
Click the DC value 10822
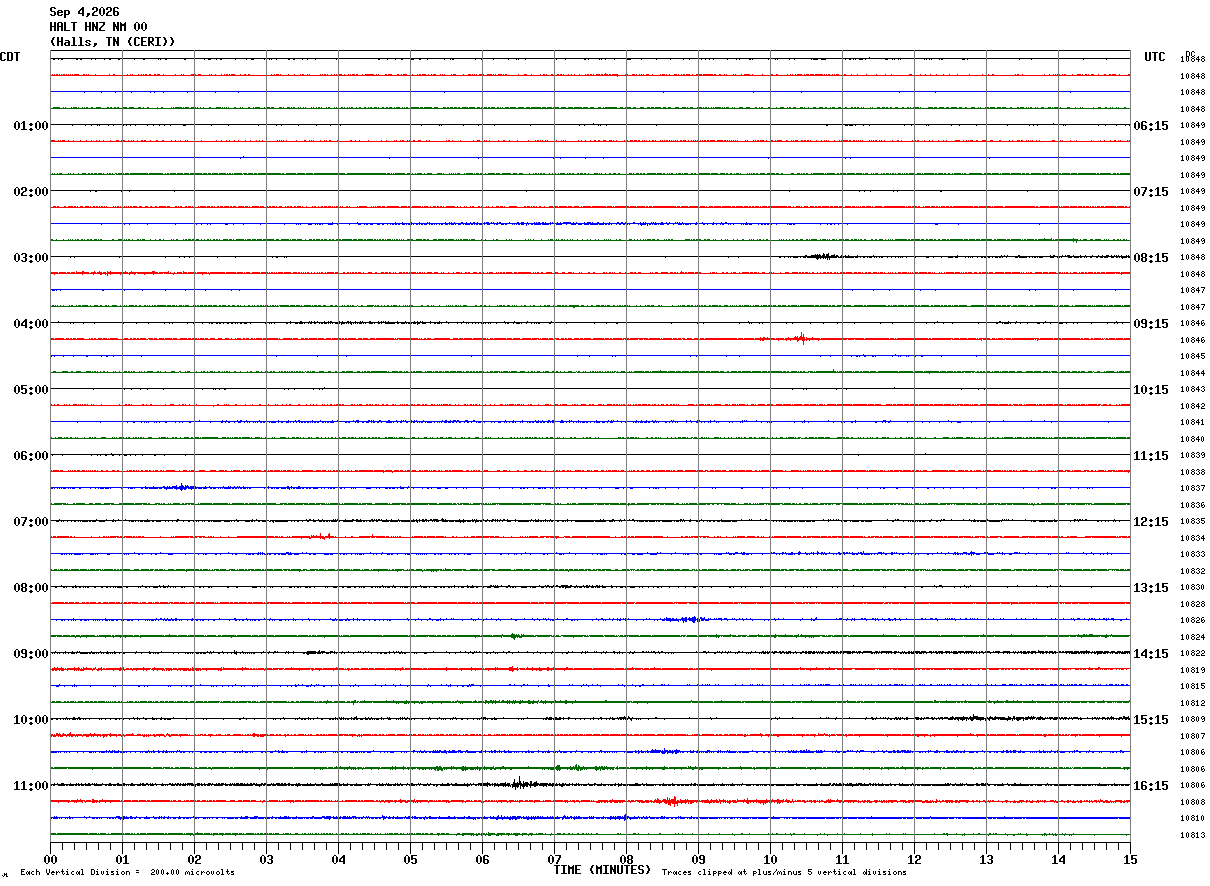[1192, 654]
